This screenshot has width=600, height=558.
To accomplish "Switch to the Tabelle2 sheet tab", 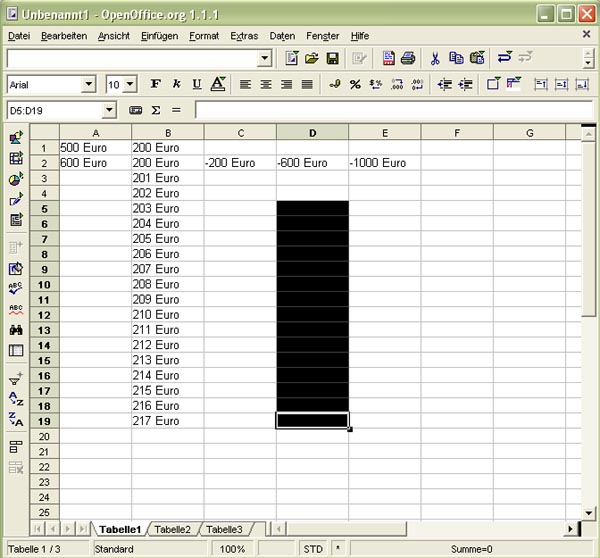I will tap(173, 529).
